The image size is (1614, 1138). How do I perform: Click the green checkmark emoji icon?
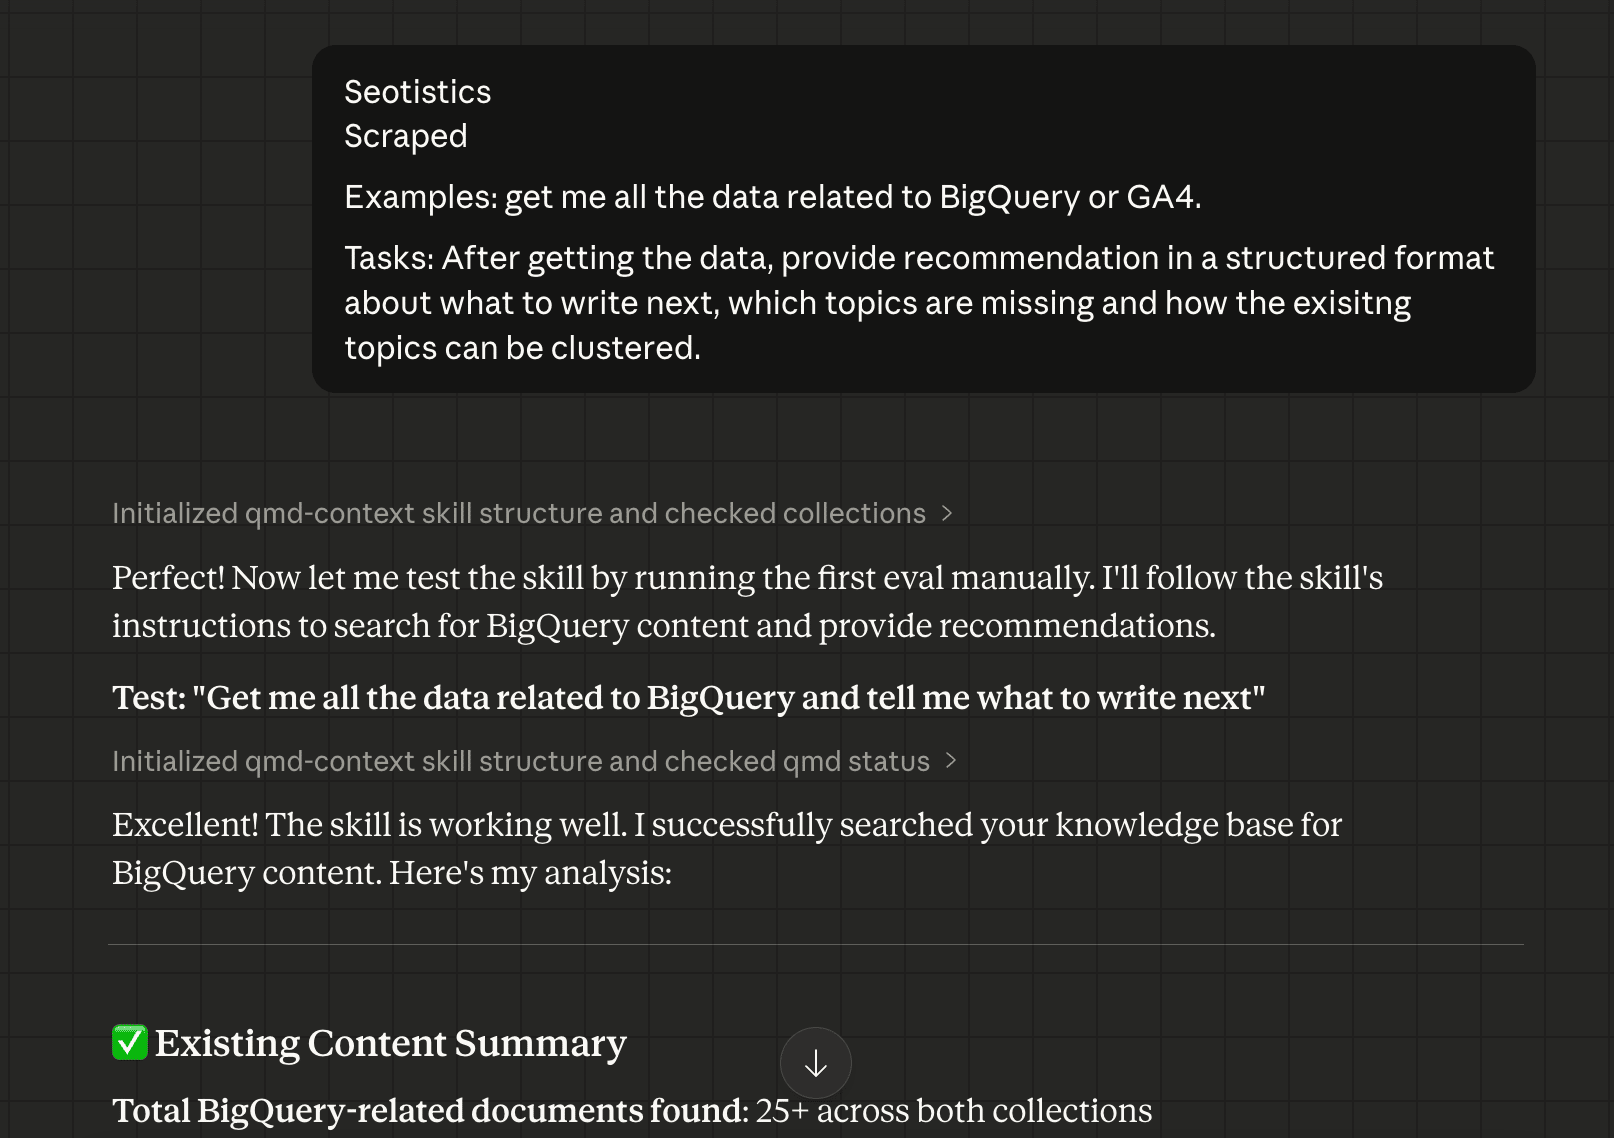[130, 1043]
